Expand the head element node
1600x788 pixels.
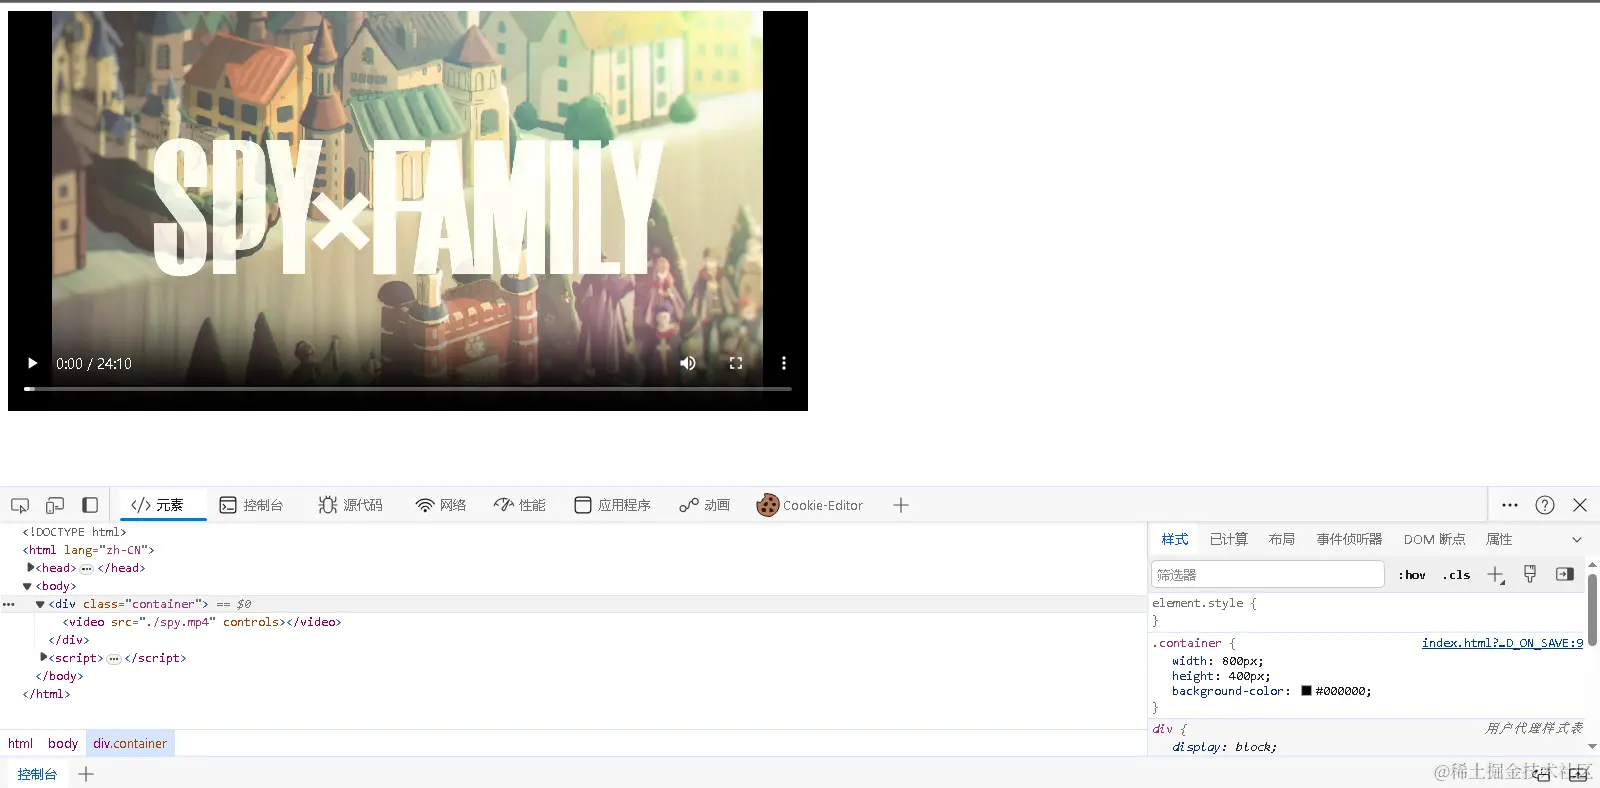[30, 568]
